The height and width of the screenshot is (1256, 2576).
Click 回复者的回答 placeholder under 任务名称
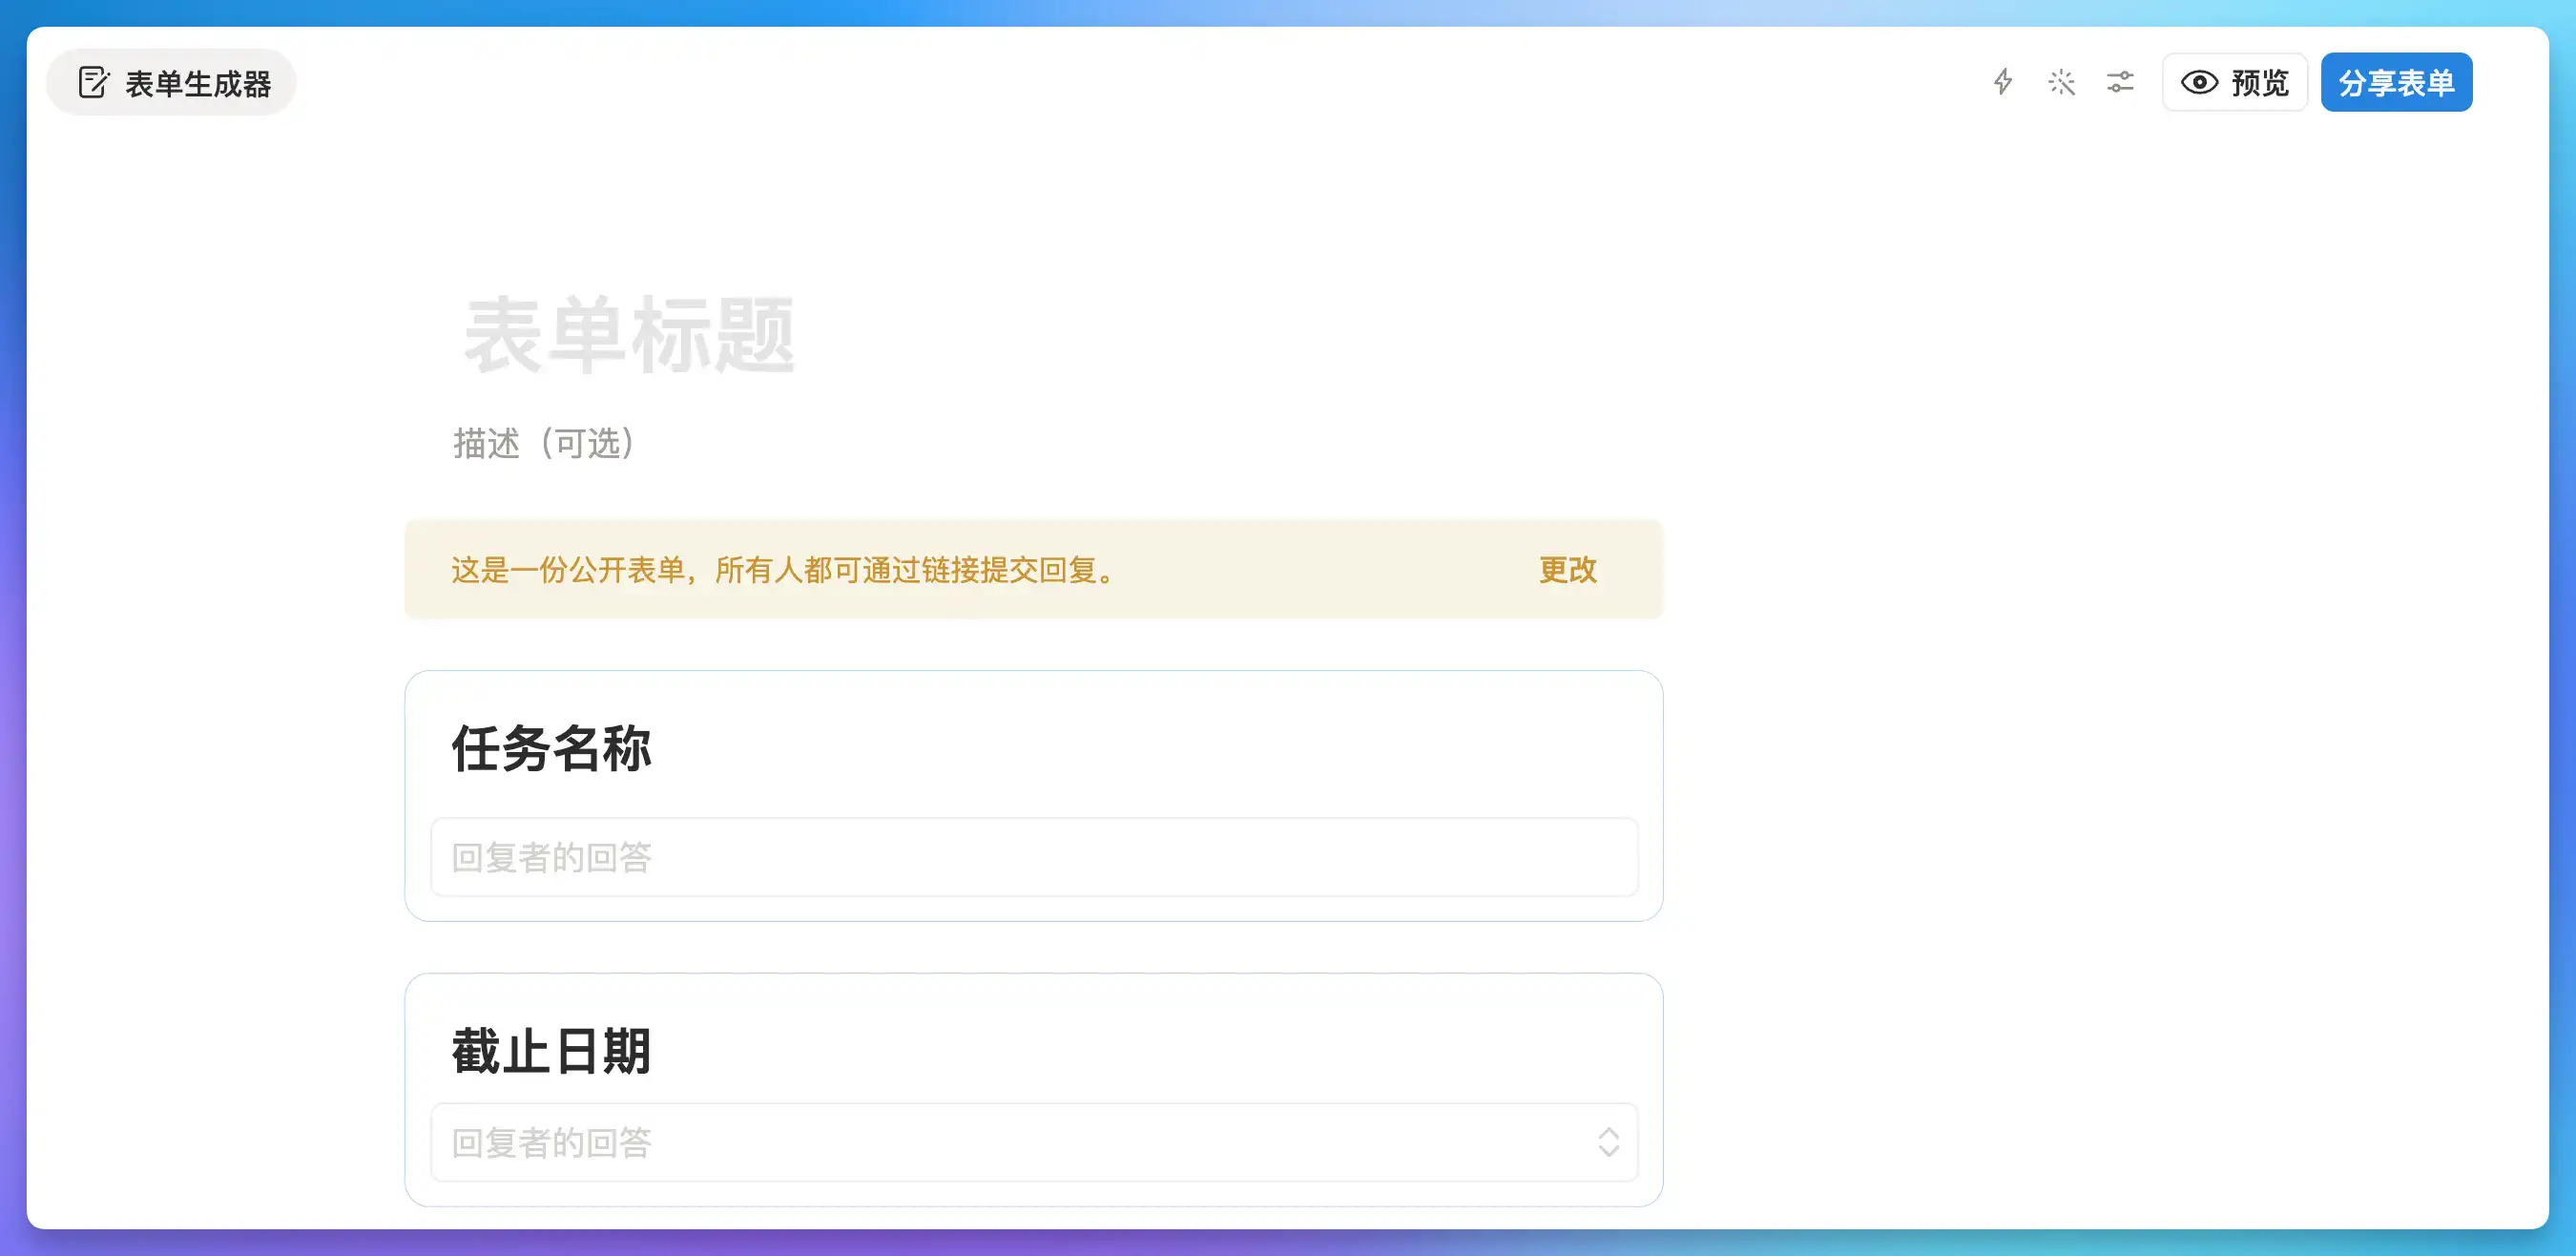(551, 857)
